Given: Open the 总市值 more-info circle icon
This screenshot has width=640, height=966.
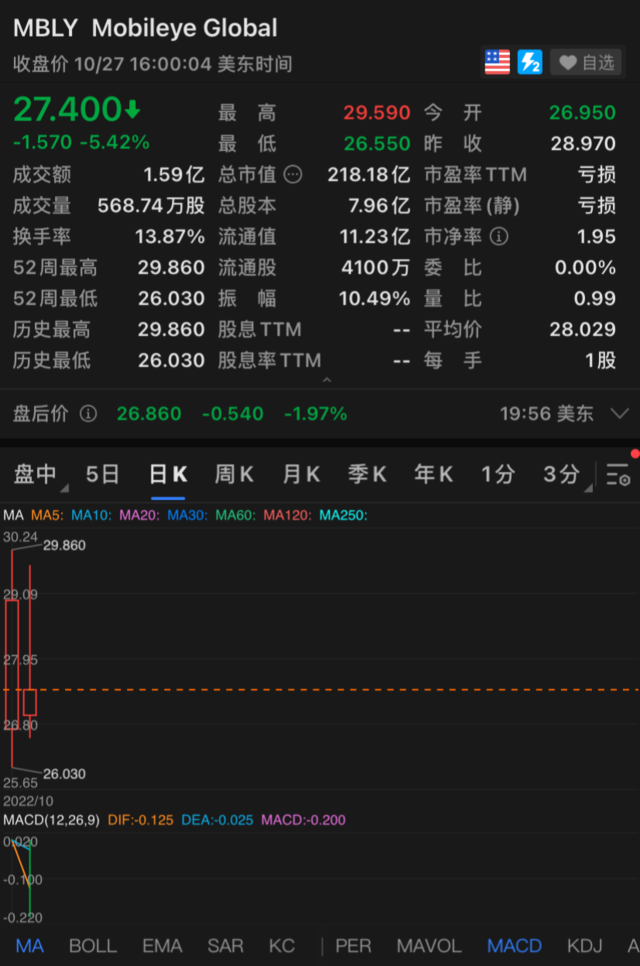Looking at the screenshot, I should click(x=293, y=175).
